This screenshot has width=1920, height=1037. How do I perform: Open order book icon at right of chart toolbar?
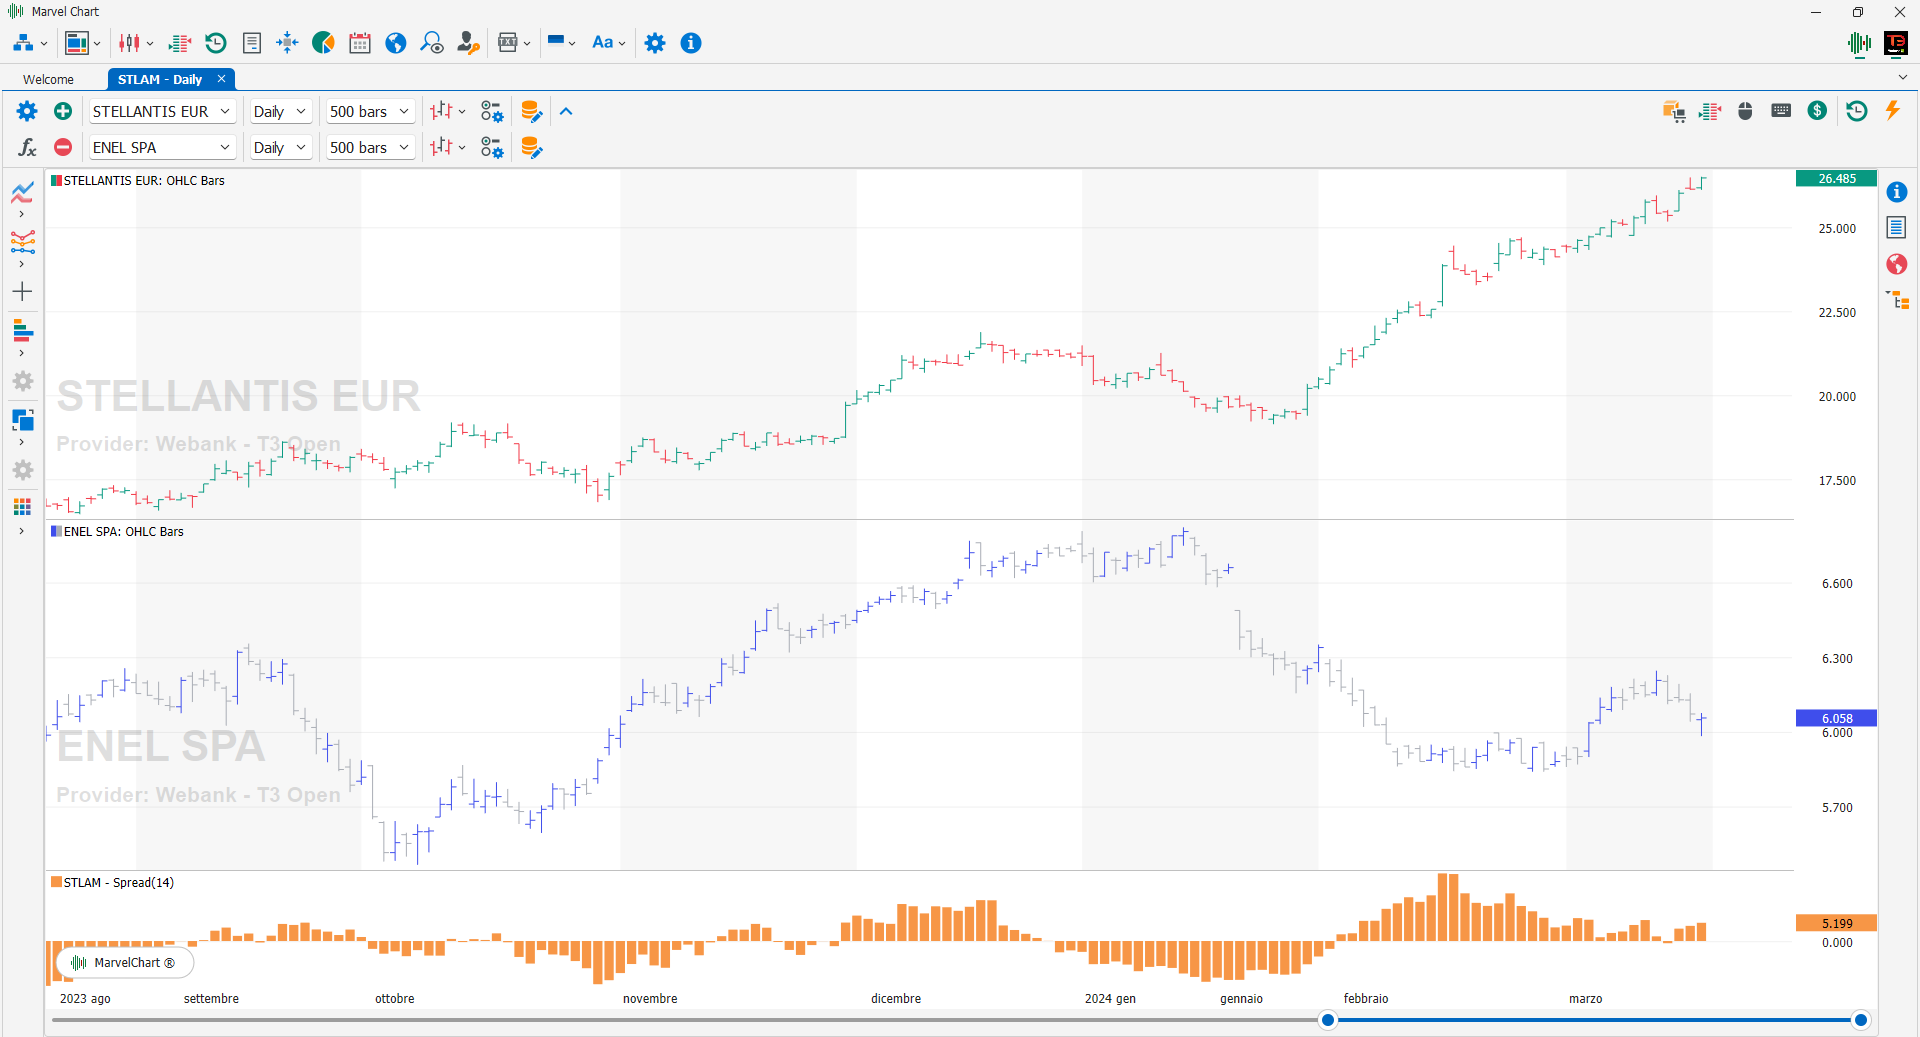[x=1710, y=111]
